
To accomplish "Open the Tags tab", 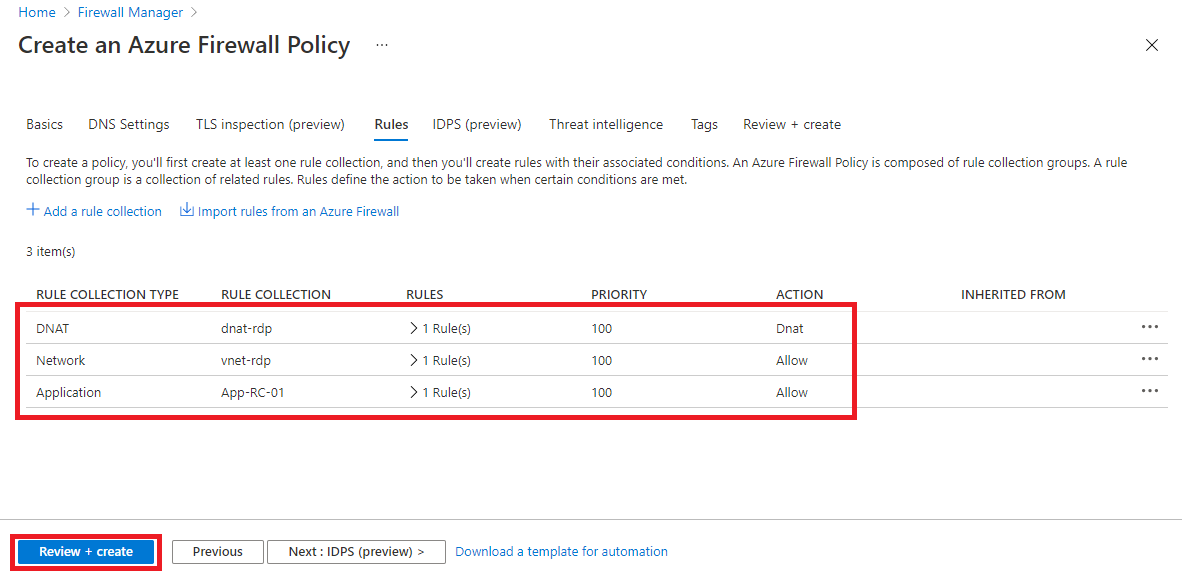I will coord(704,124).
